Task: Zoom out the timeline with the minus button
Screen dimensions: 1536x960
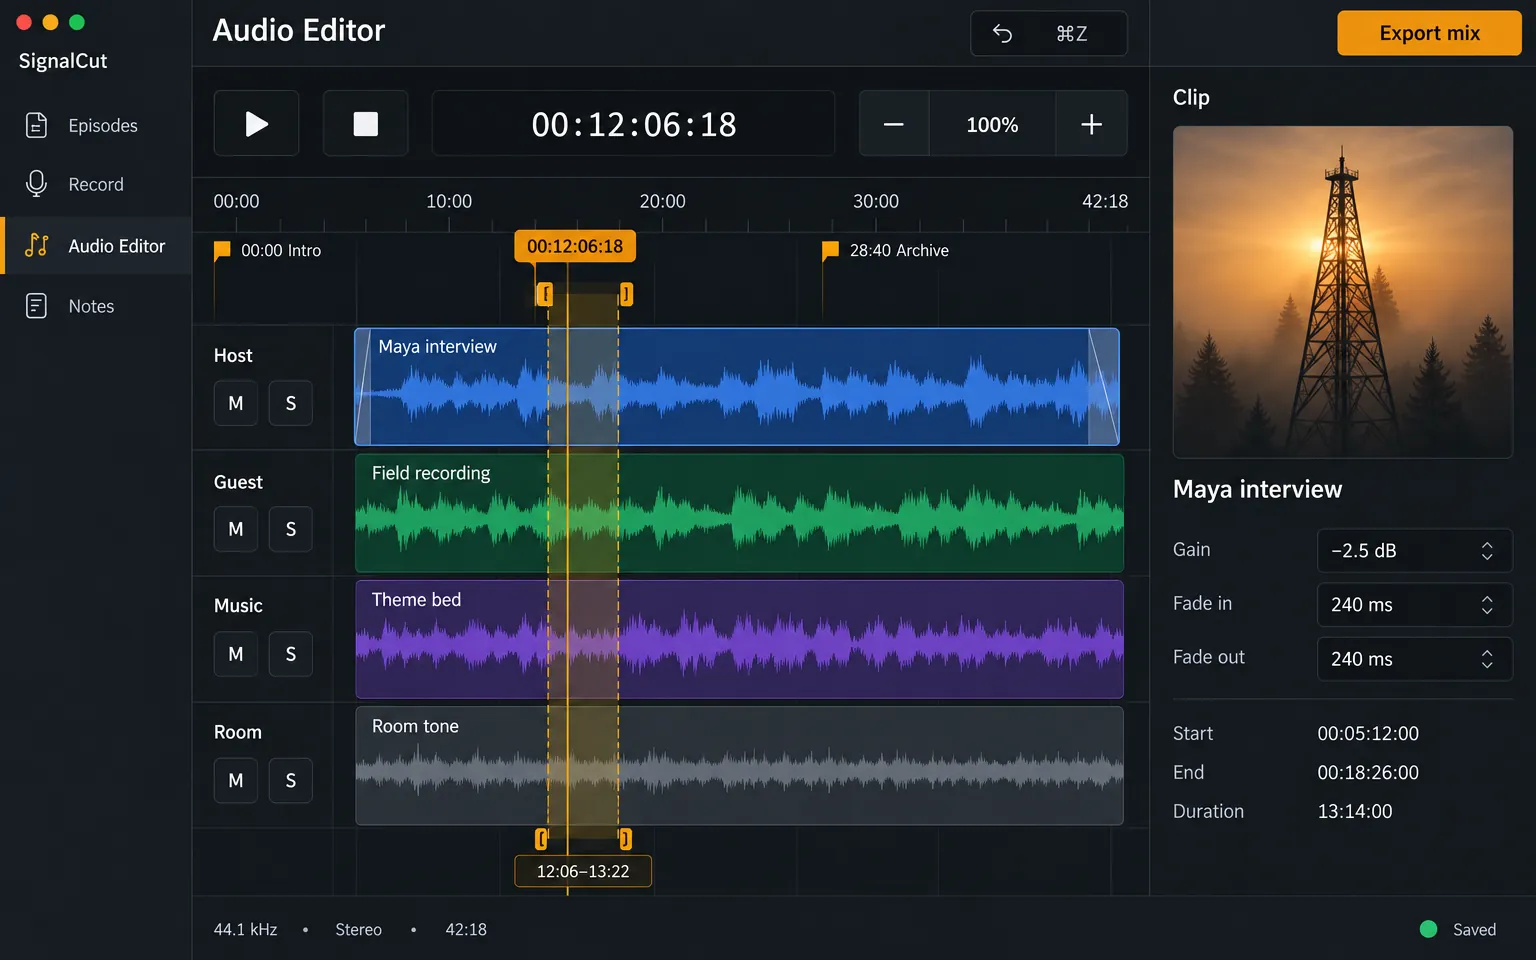Action: pyautogui.click(x=894, y=124)
